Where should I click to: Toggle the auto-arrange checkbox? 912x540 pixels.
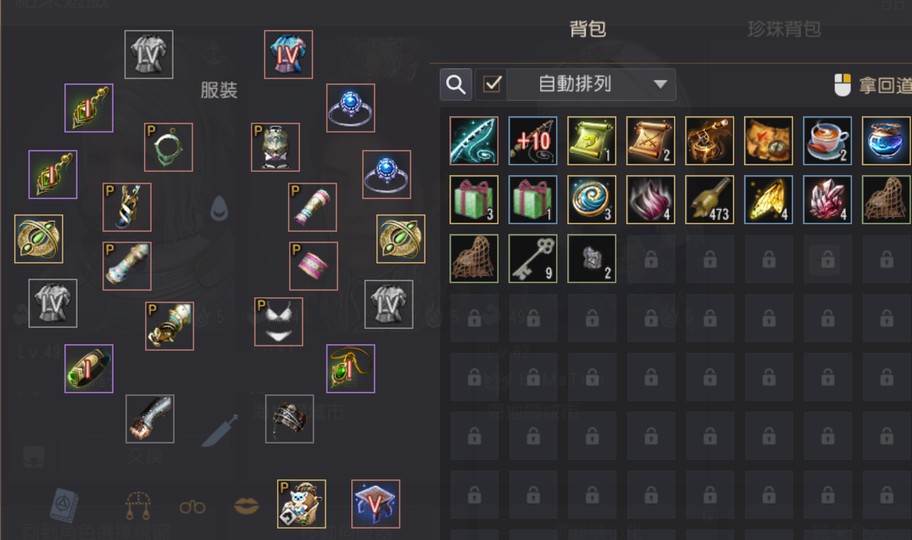click(492, 84)
